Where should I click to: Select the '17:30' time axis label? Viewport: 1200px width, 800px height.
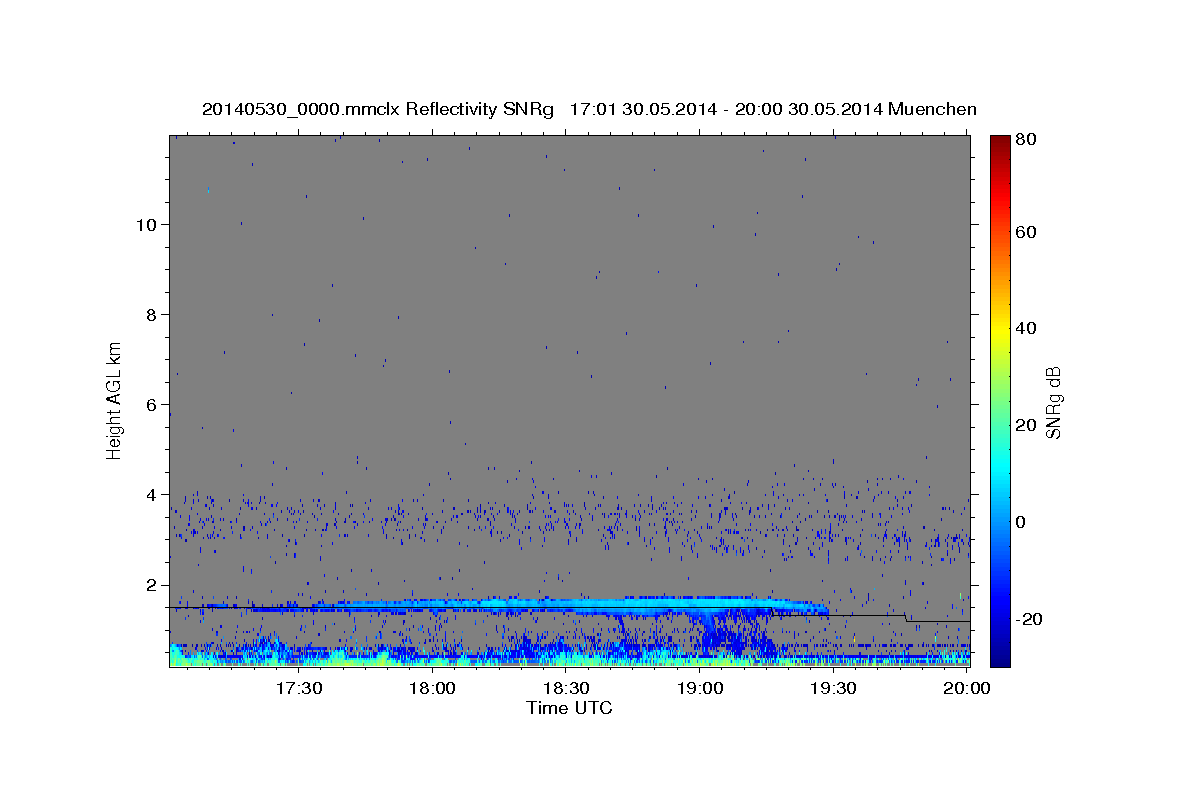click(299, 688)
